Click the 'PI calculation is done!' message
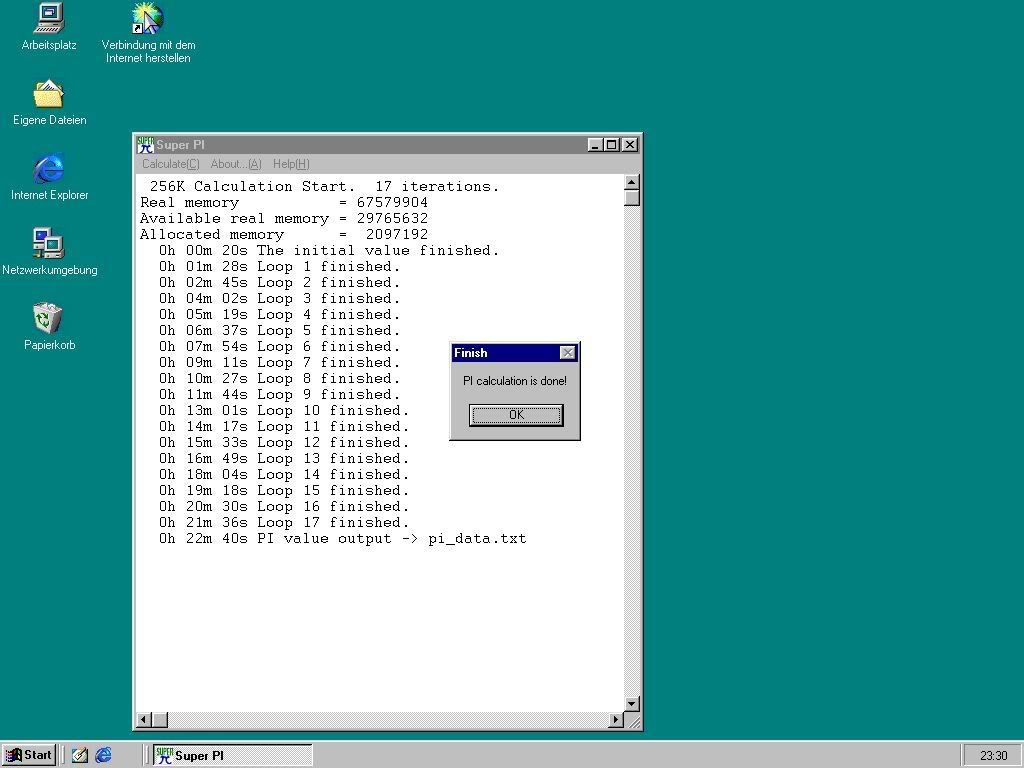The width and height of the screenshot is (1024, 768). 515,381
